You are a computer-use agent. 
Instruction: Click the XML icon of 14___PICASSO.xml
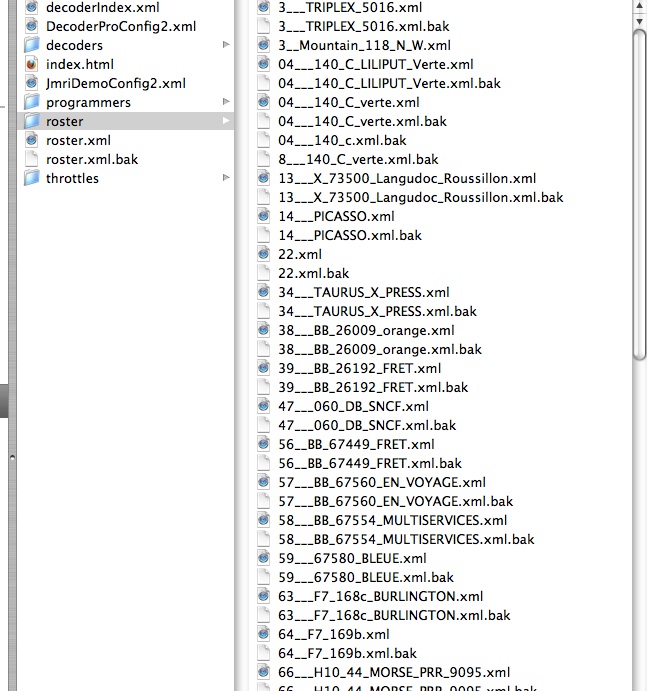click(x=263, y=216)
